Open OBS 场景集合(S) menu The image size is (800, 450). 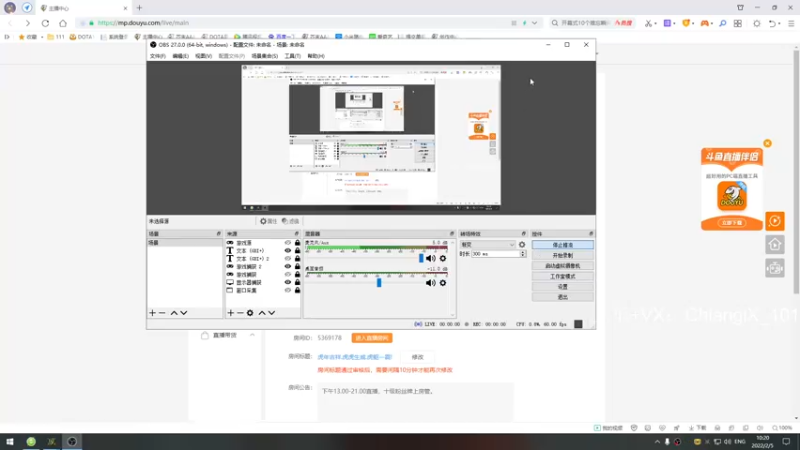point(265,56)
